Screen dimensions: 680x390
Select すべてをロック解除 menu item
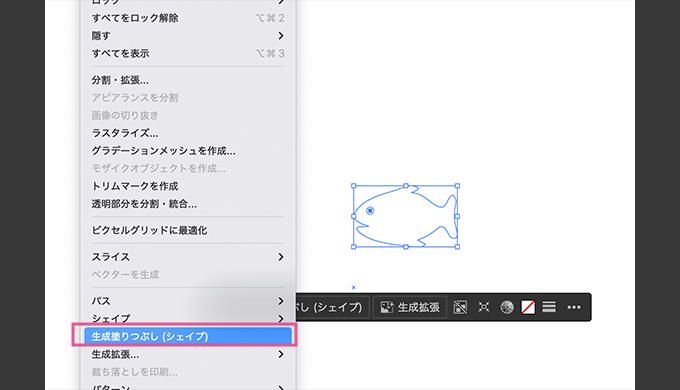click(x=188, y=18)
